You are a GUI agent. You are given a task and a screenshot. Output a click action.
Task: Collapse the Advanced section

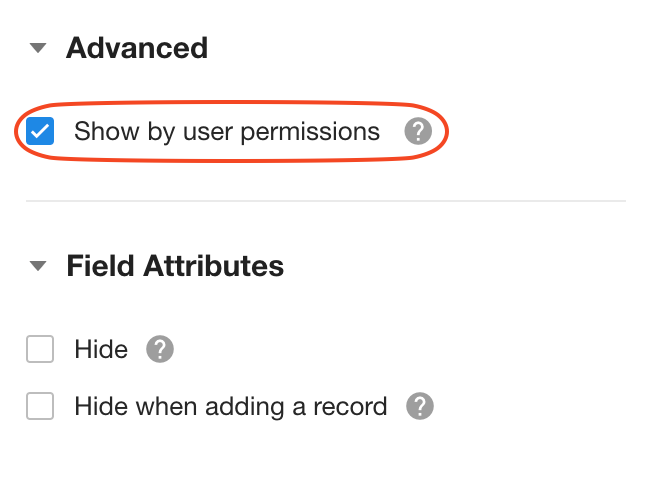click(x=38, y=48)
